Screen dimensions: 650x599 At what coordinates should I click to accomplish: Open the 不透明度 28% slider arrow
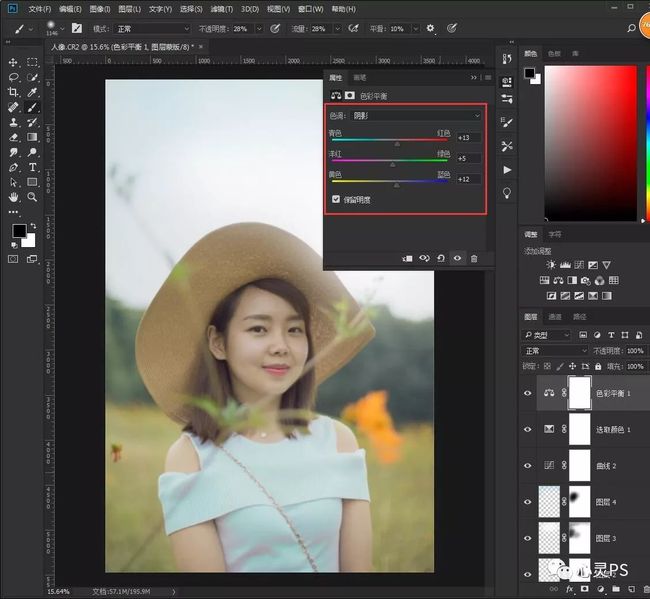click(x=259, y=29)
